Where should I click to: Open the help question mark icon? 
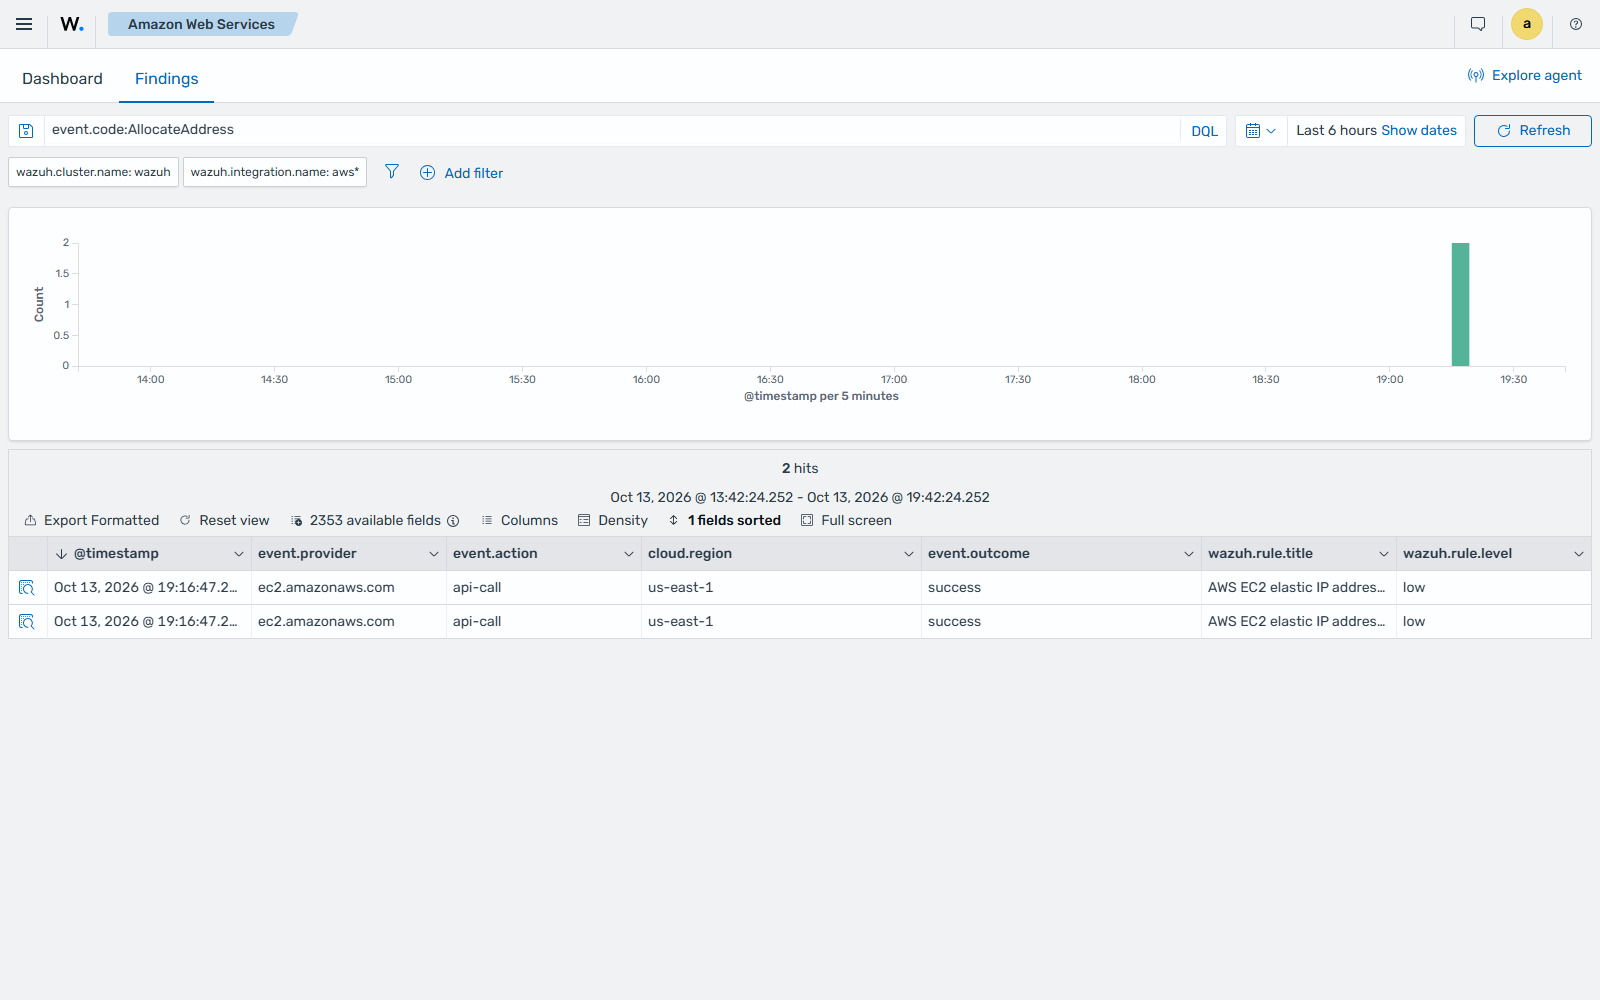[1576, 24]
